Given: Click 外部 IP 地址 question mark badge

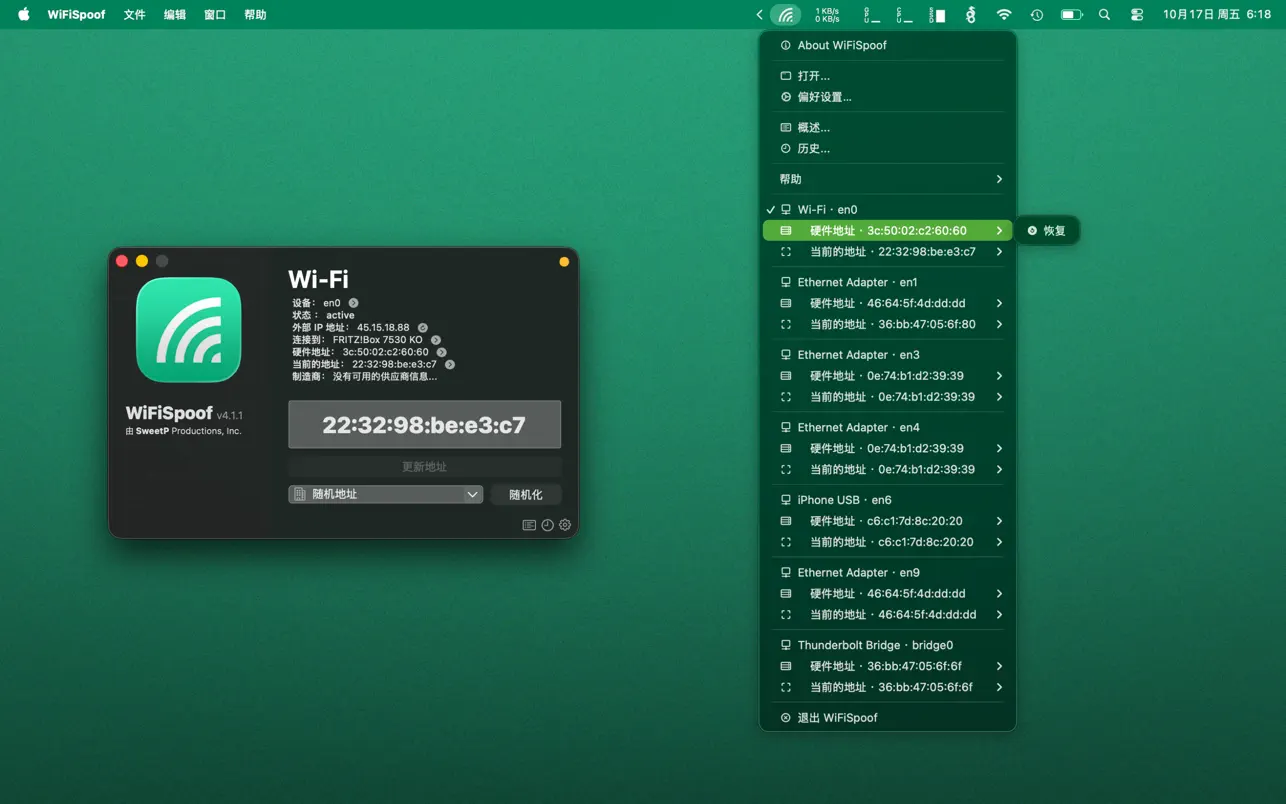Looking at the screenshot, I should [421, 325].
